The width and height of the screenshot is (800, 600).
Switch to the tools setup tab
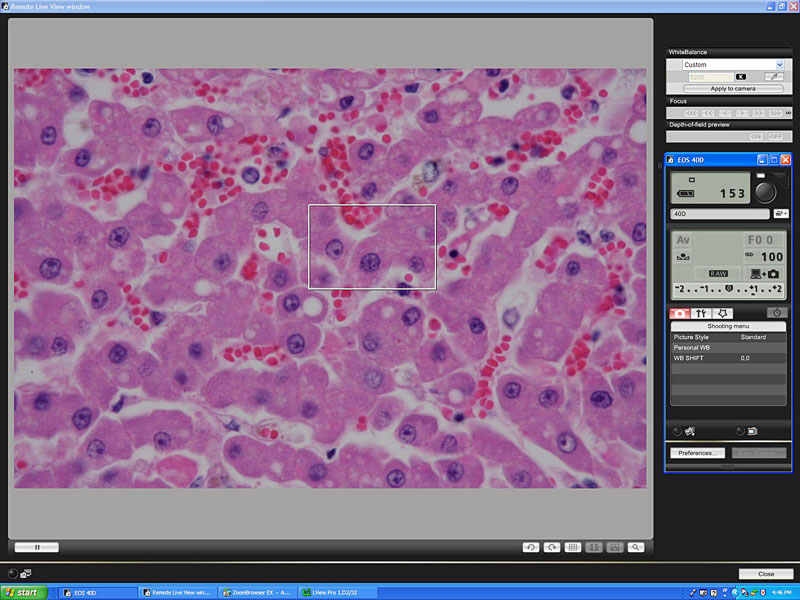(701, 313)
